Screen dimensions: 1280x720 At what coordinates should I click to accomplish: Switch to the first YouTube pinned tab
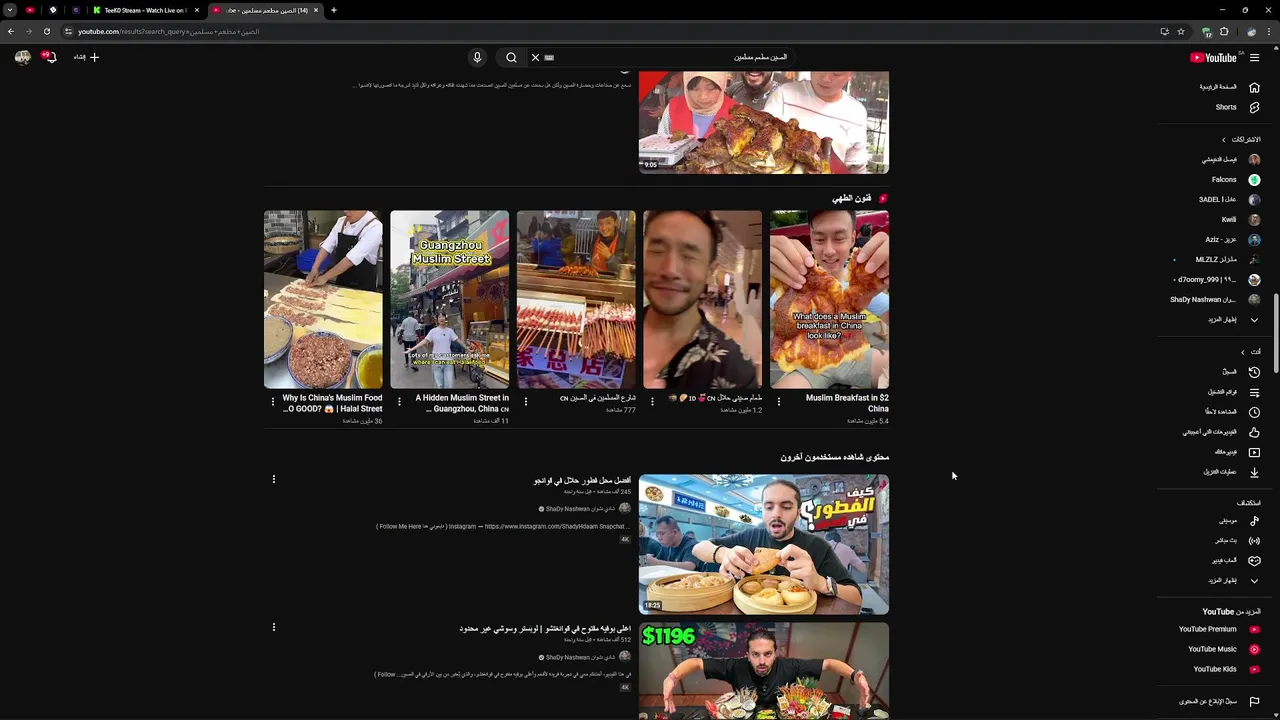click(x=30, y=10)
